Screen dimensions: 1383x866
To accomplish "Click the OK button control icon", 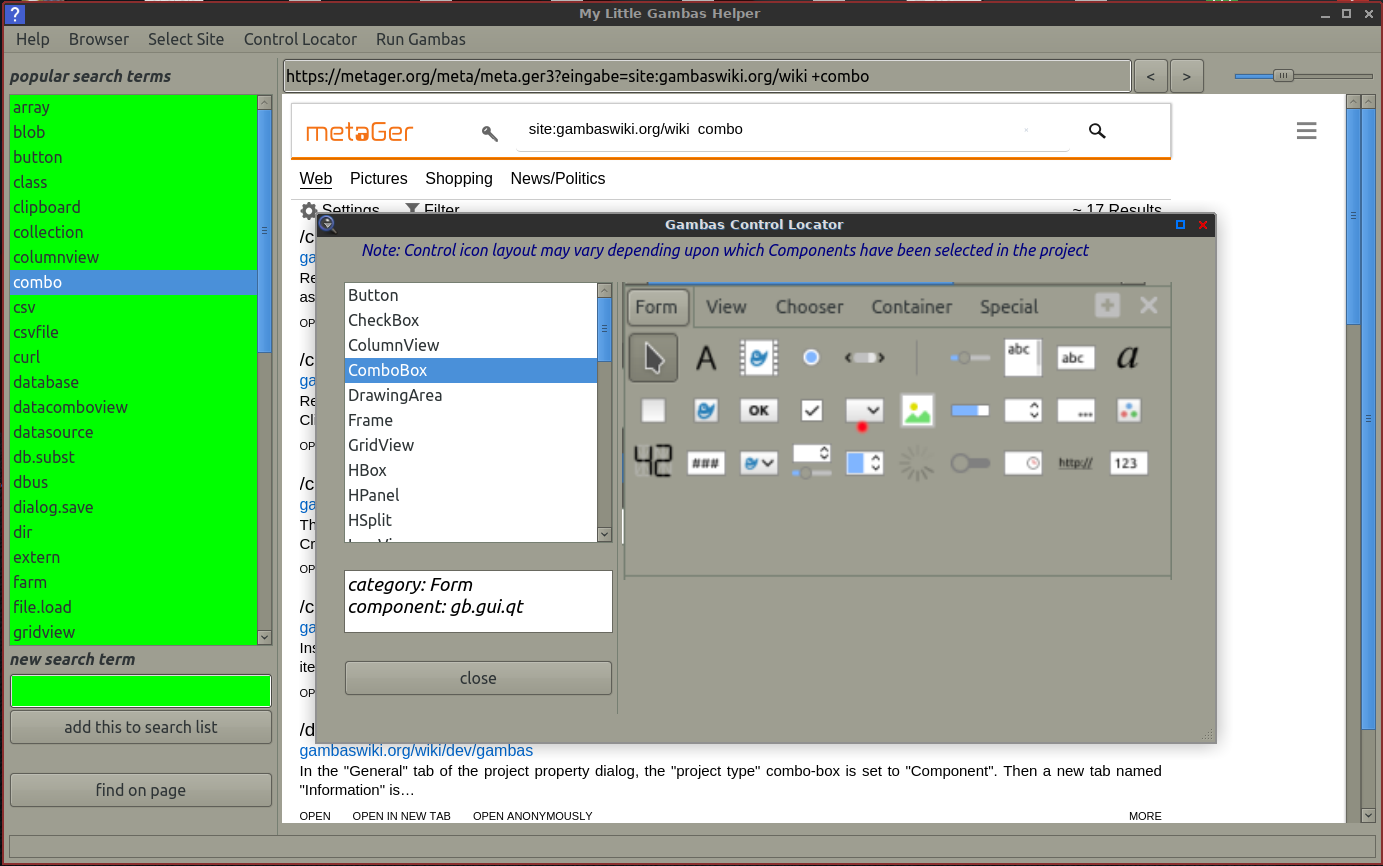I will click(x=759, y=410).
